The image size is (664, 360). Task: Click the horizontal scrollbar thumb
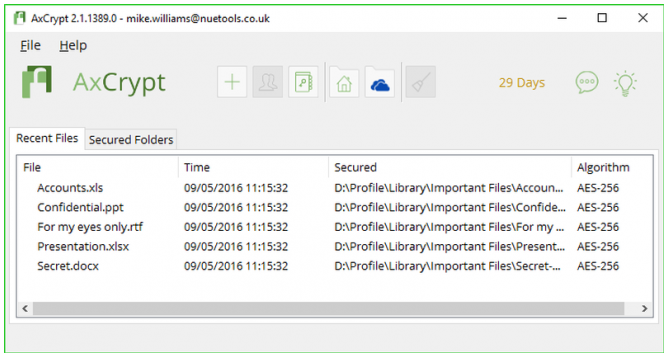click(329, 308)
